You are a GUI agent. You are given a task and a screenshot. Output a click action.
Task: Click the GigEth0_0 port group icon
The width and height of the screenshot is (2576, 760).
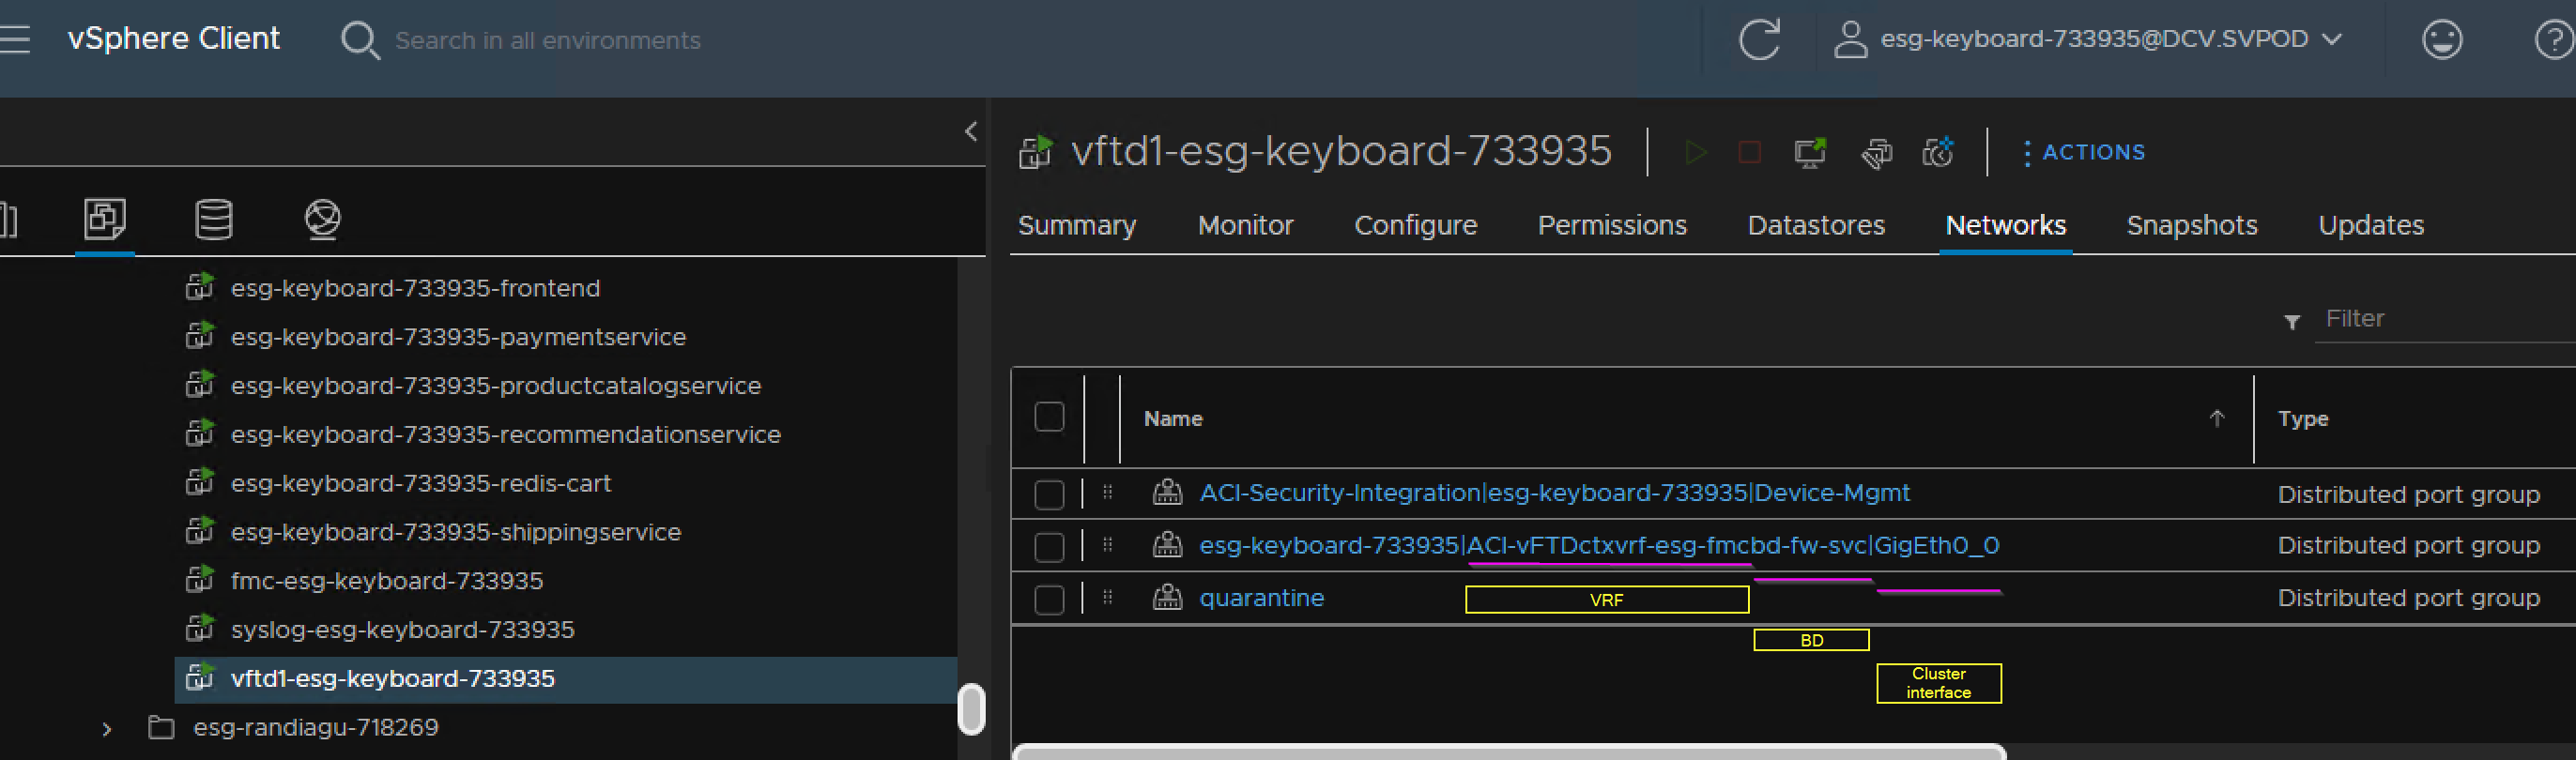(1167, 545)
